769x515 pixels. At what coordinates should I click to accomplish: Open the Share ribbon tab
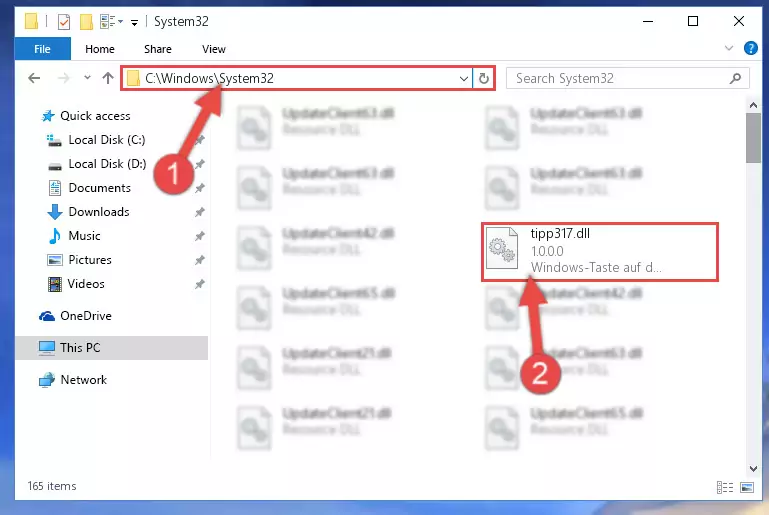point(158,49)
